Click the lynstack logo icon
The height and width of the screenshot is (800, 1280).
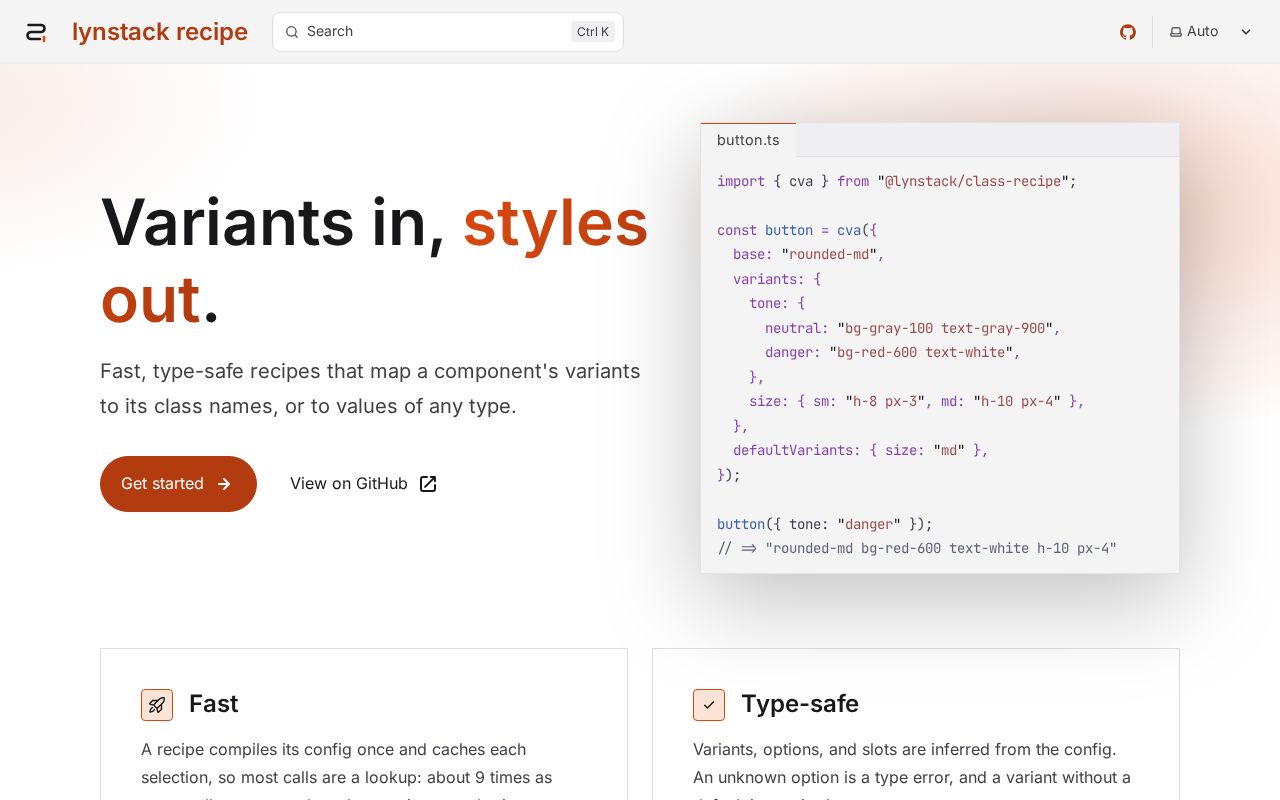click(36, 32)
